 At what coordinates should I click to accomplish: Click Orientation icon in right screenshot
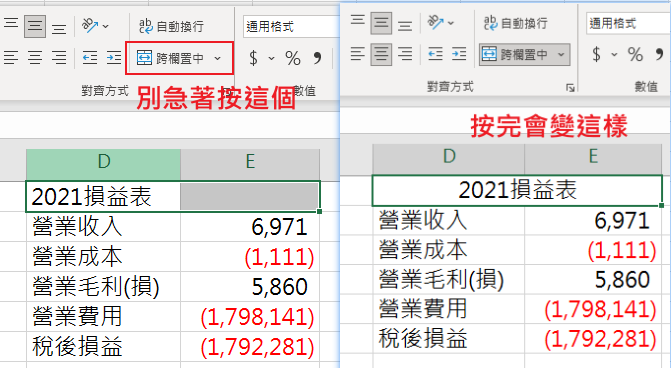pos(435,23)
